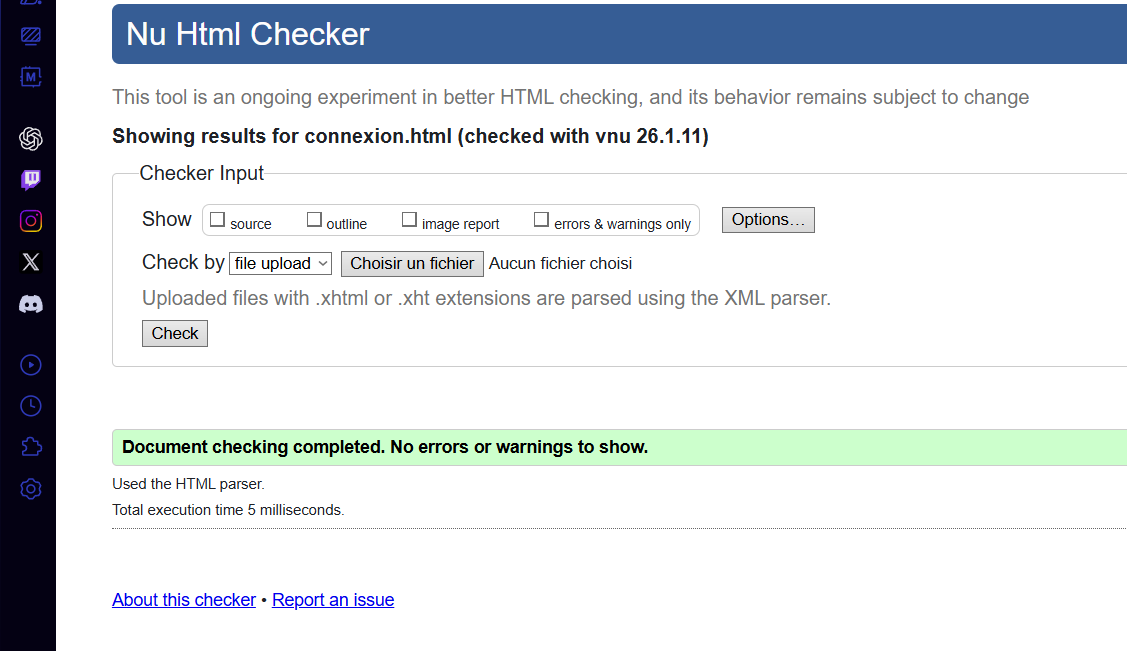Image resolution: width=1127 pixels, height=651 pixels.
Task: Toggle errors & warnings only checkbox
Action: pos(541,220)
